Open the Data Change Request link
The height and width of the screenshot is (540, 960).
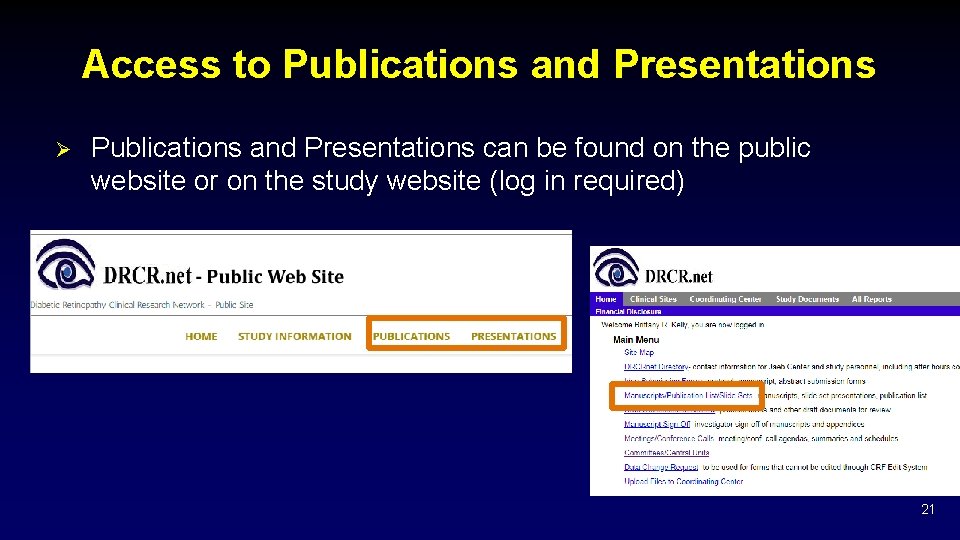(661, 467)
